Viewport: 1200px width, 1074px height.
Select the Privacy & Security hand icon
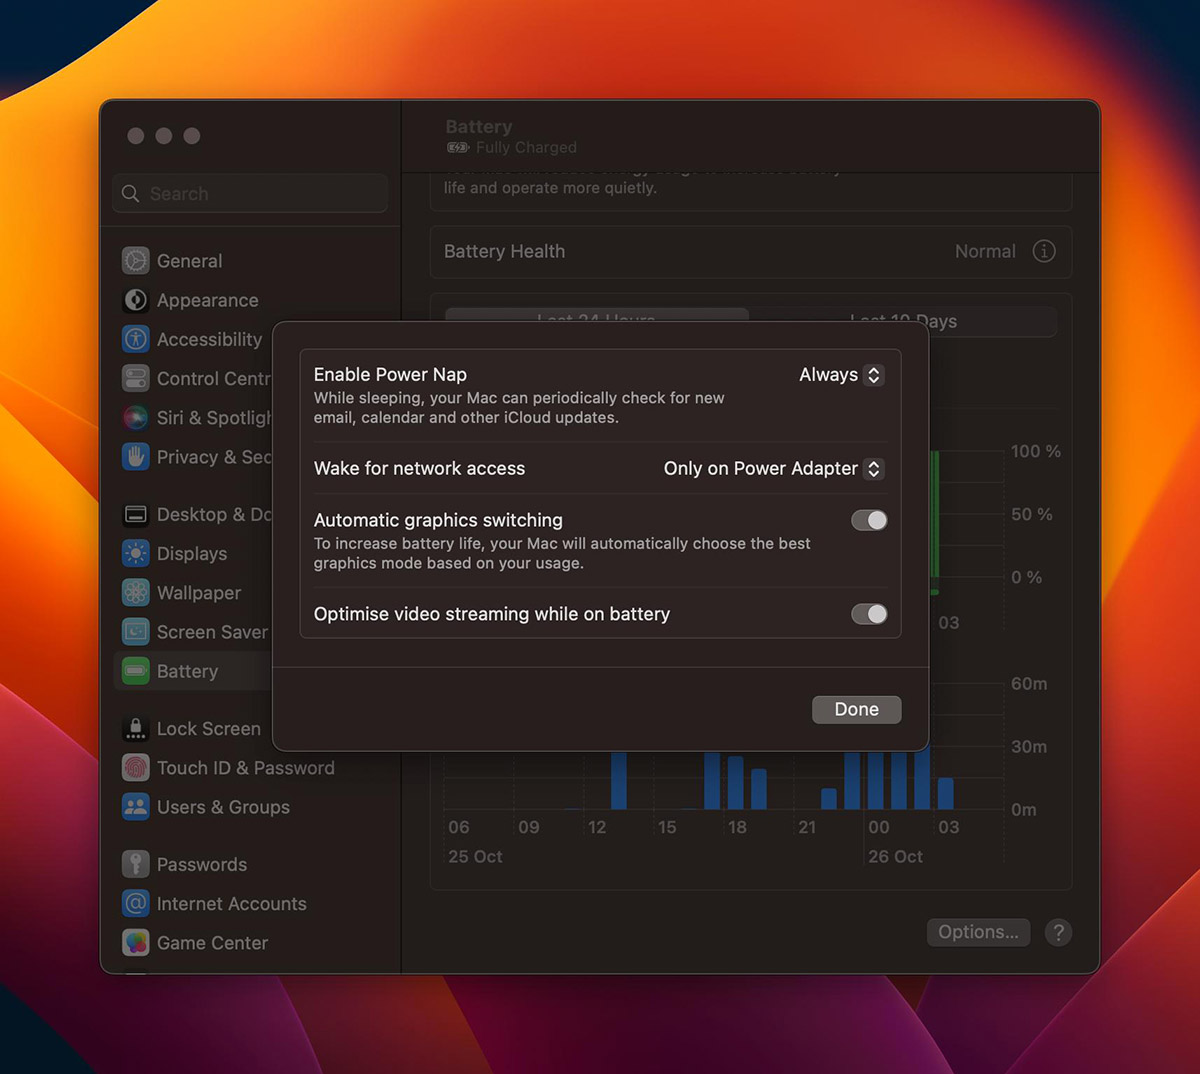tap(136, 457)
